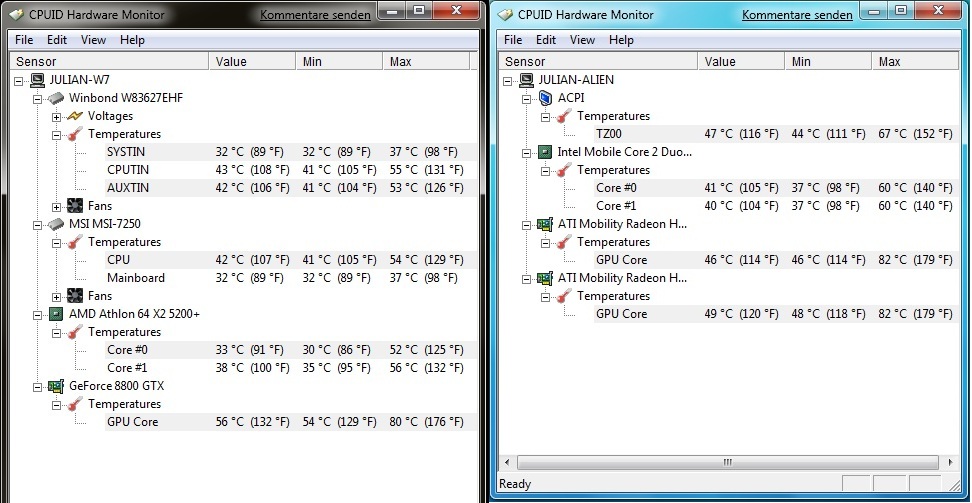Click the AMD Athlon 64 X2 processor icon
The height and width of the screenshot is (503, 972).
56,314
